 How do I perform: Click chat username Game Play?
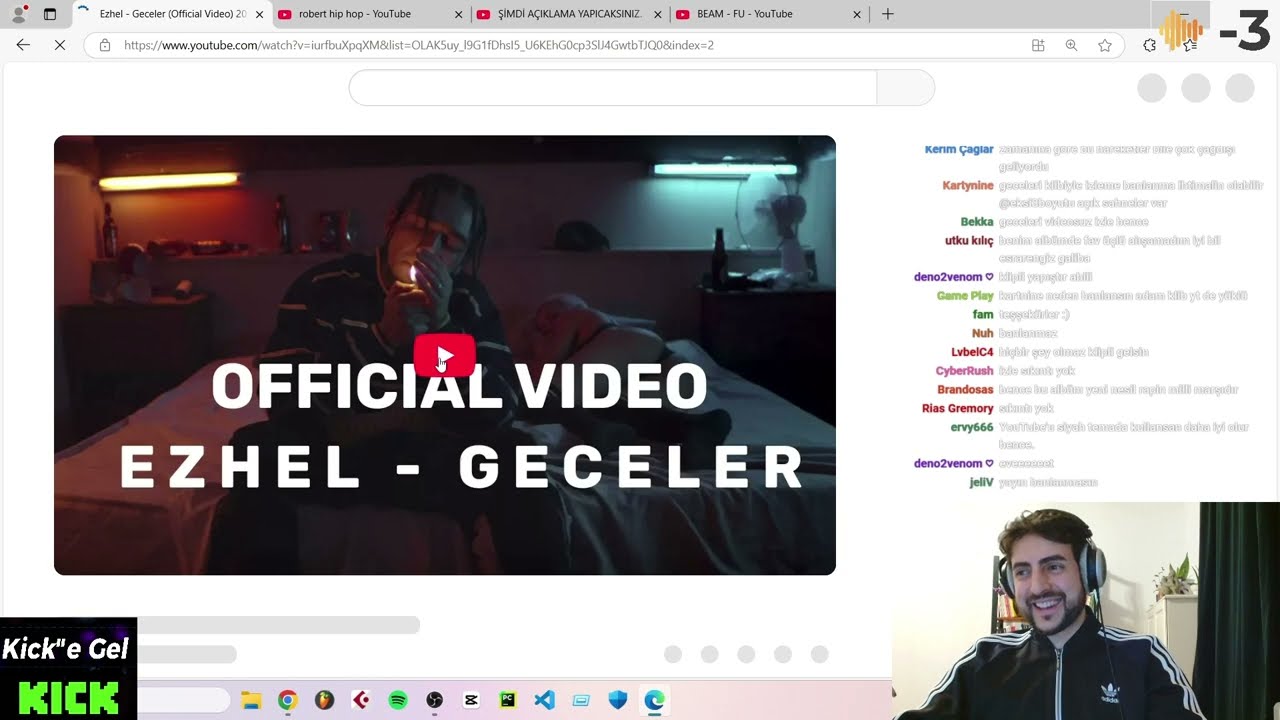point(965,296)
